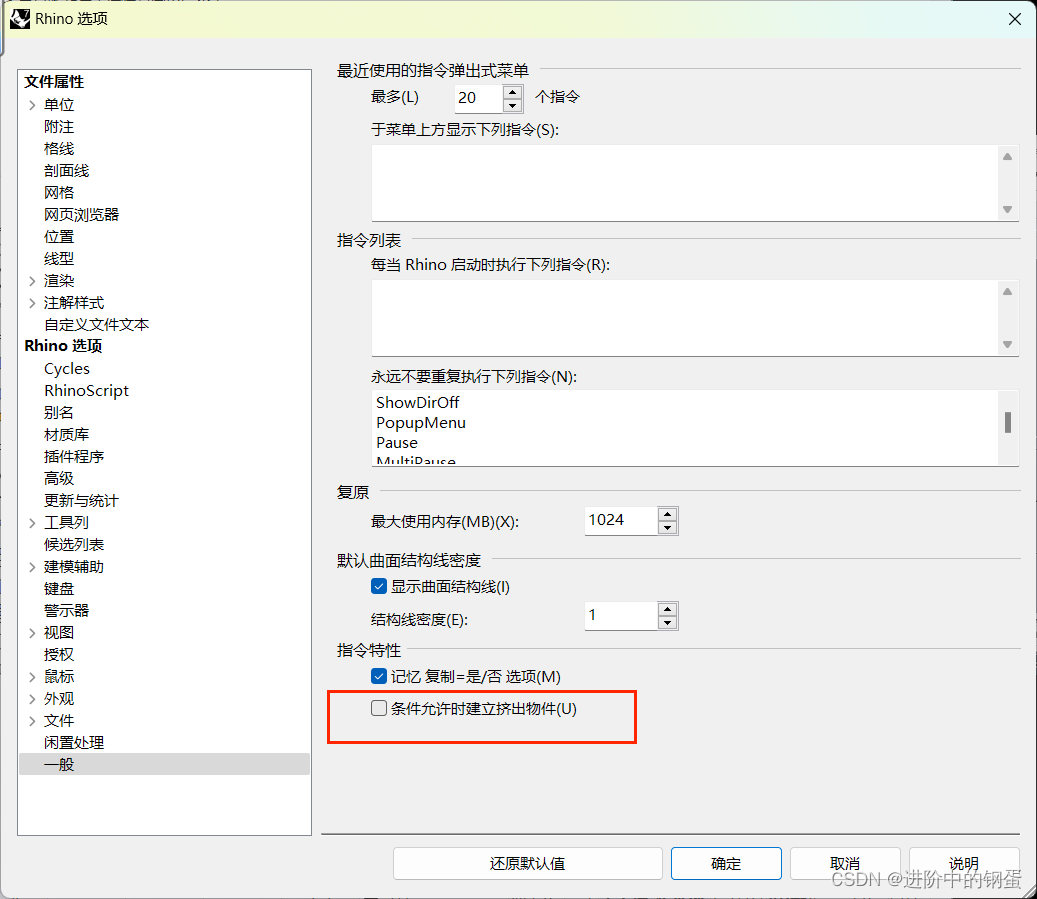Image resolution: width=1037 pixels, height=899 pixels.
Task: Click the Rhino 选项 heading in tree
Action: tap(63, 346)
